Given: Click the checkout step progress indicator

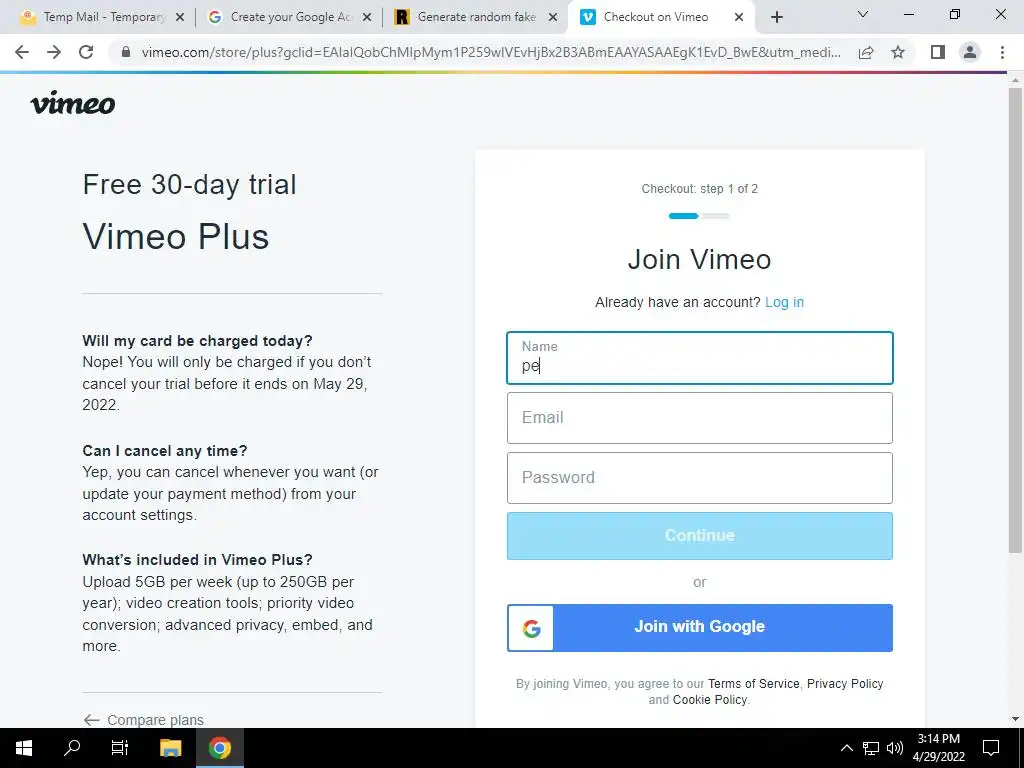Looking at the screenshot, I should click(699, 216).
